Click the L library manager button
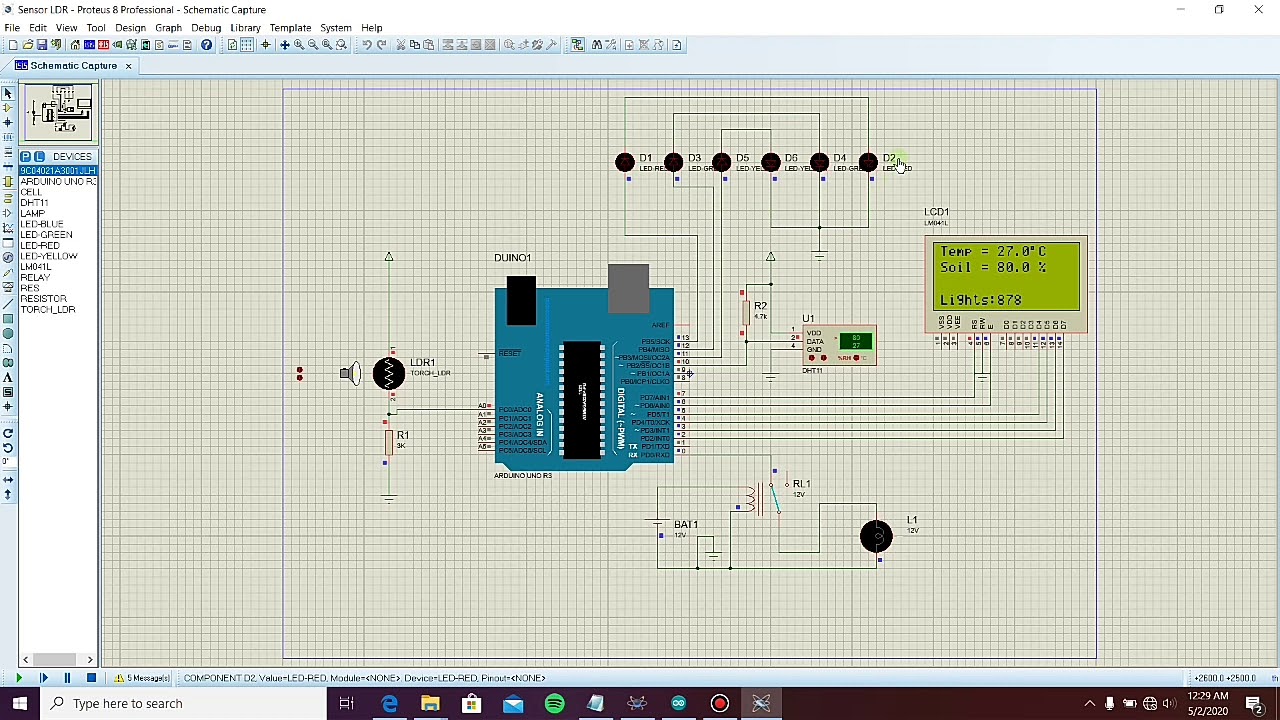The image size is (1280, 720). pos(39,157)
